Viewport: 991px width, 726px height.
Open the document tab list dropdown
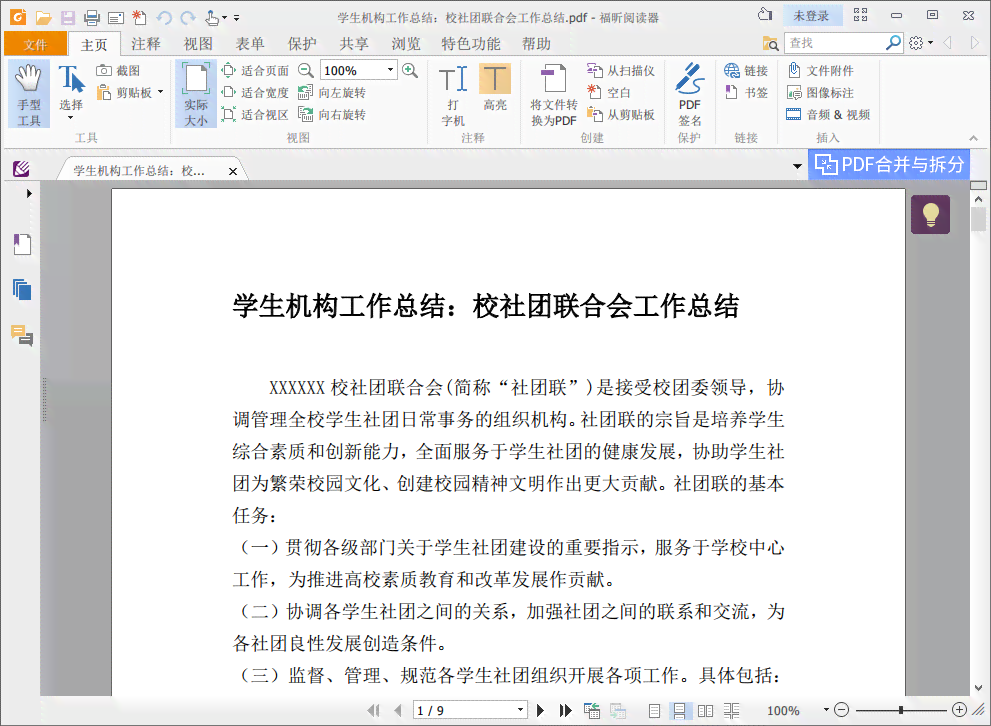coord(797,166)
